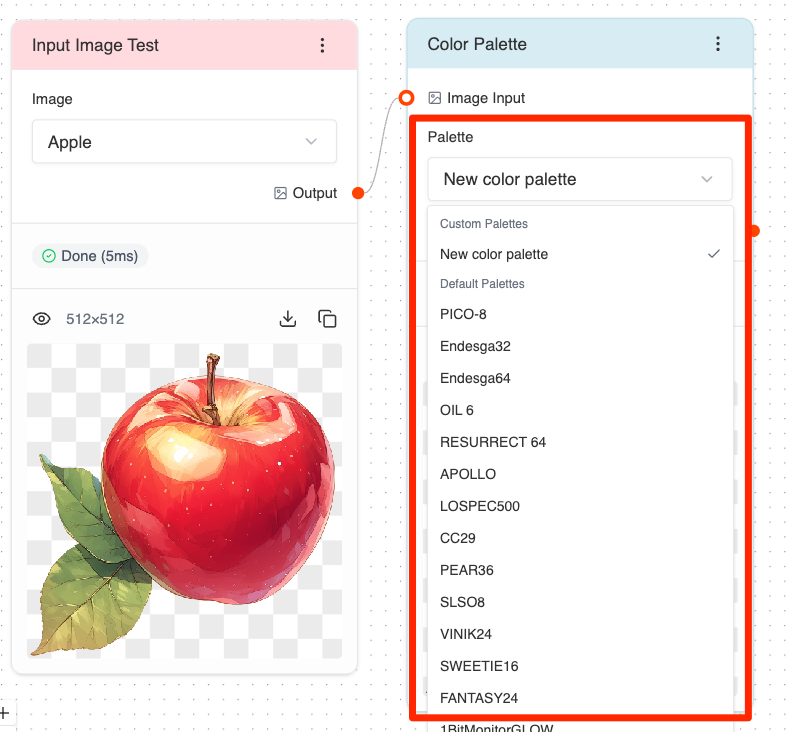This screenshot has height=732, width=791.
Task: Download the apple output image
Action: point(288,319)
